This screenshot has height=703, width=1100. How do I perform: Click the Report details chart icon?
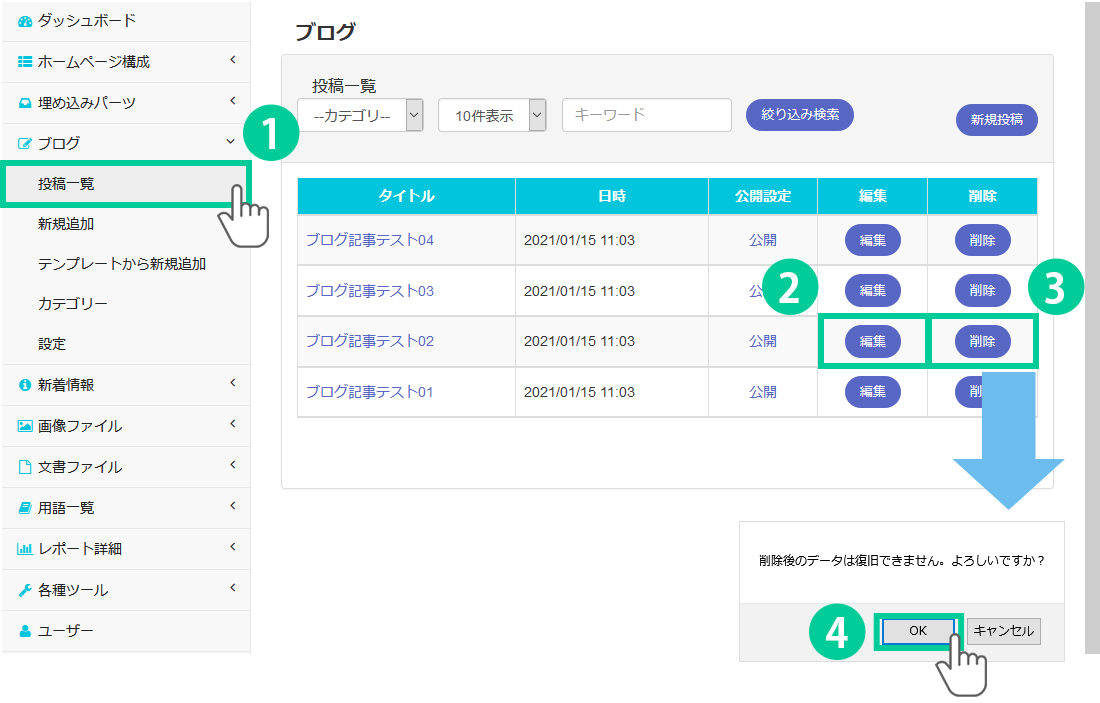(25, 549)
